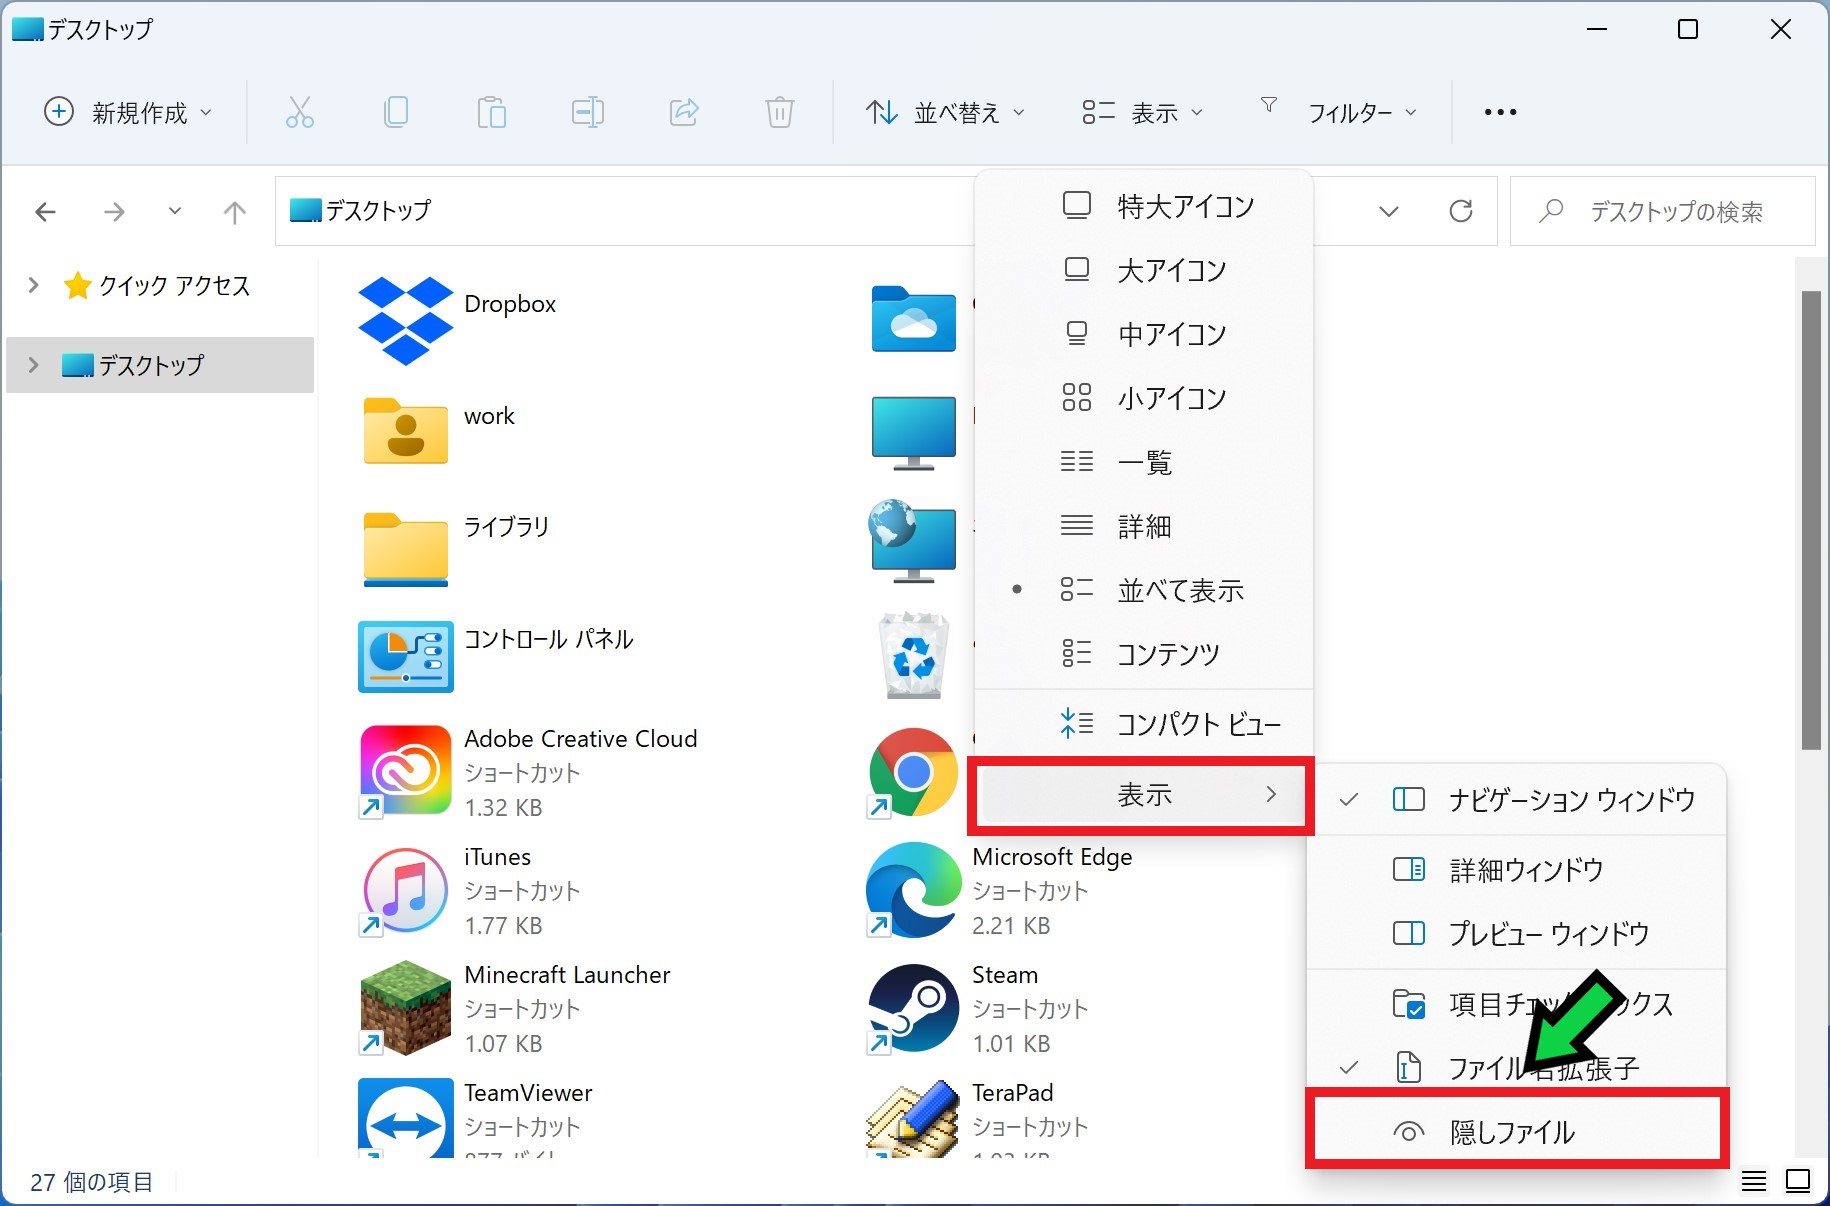This screenshot has width=1830, height=1206.
Task: Expand the デスクトップ tree node
Action: tap(33, 365)
